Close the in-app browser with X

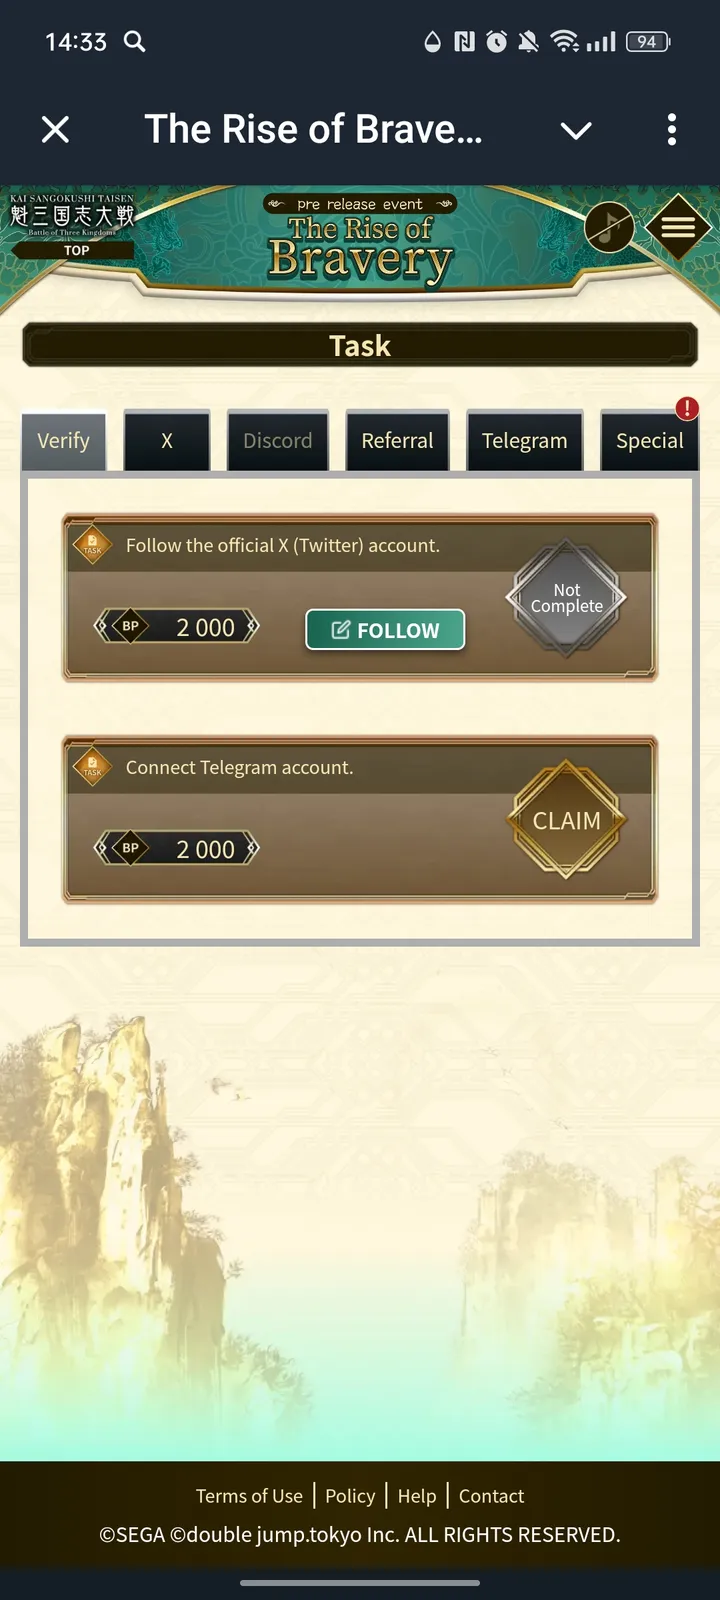(56, 129)
